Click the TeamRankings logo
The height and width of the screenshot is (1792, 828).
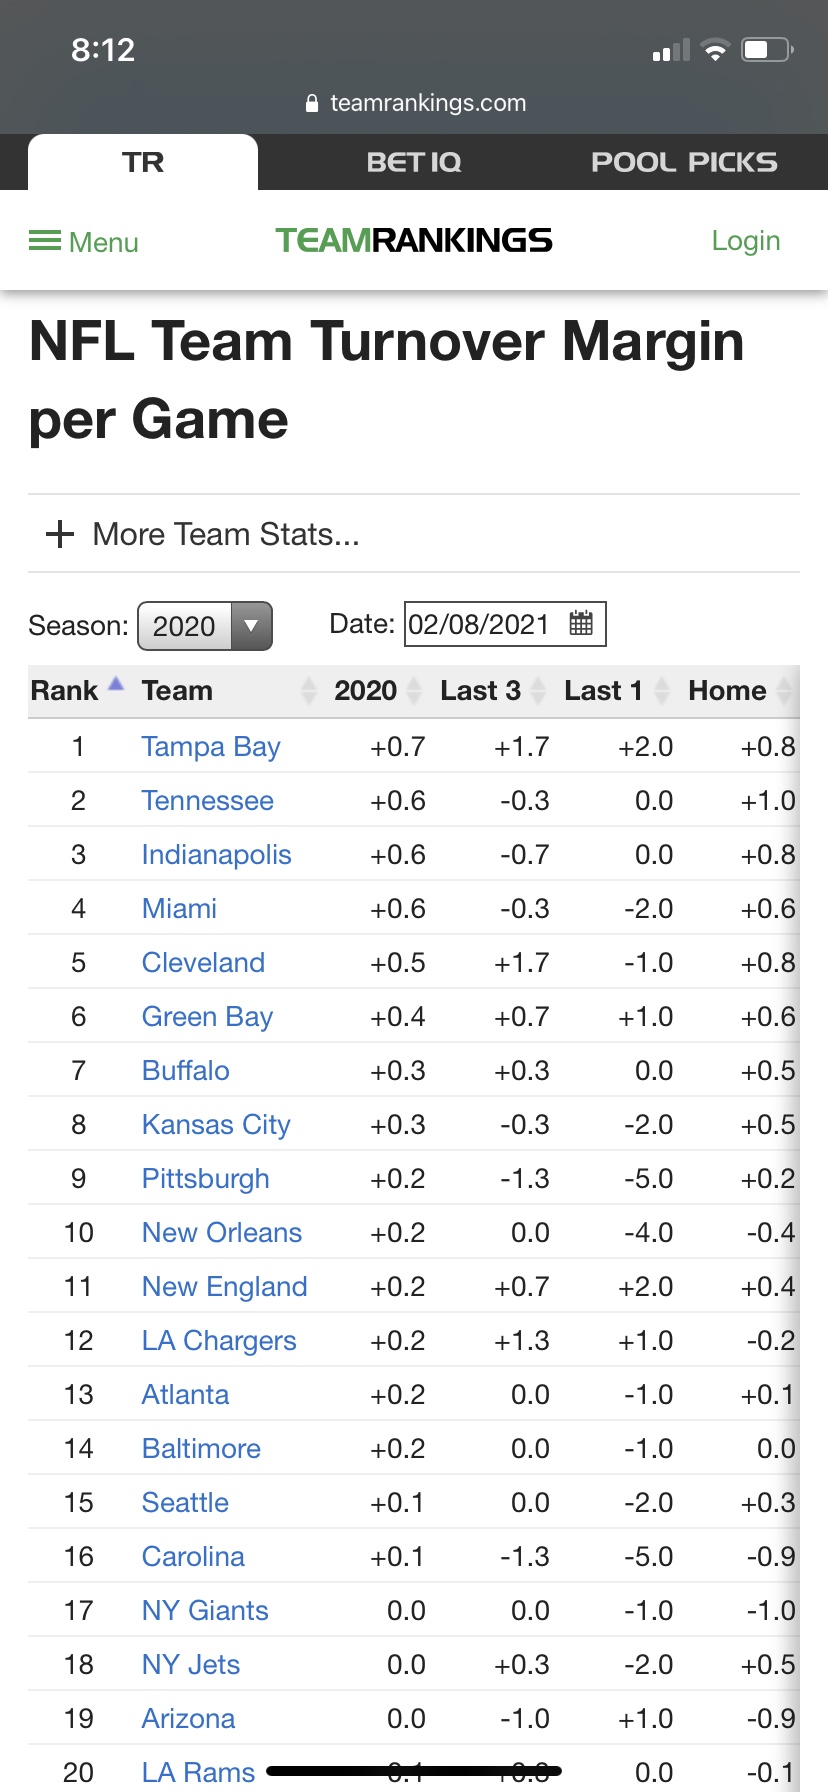click(x=414, y=240)
